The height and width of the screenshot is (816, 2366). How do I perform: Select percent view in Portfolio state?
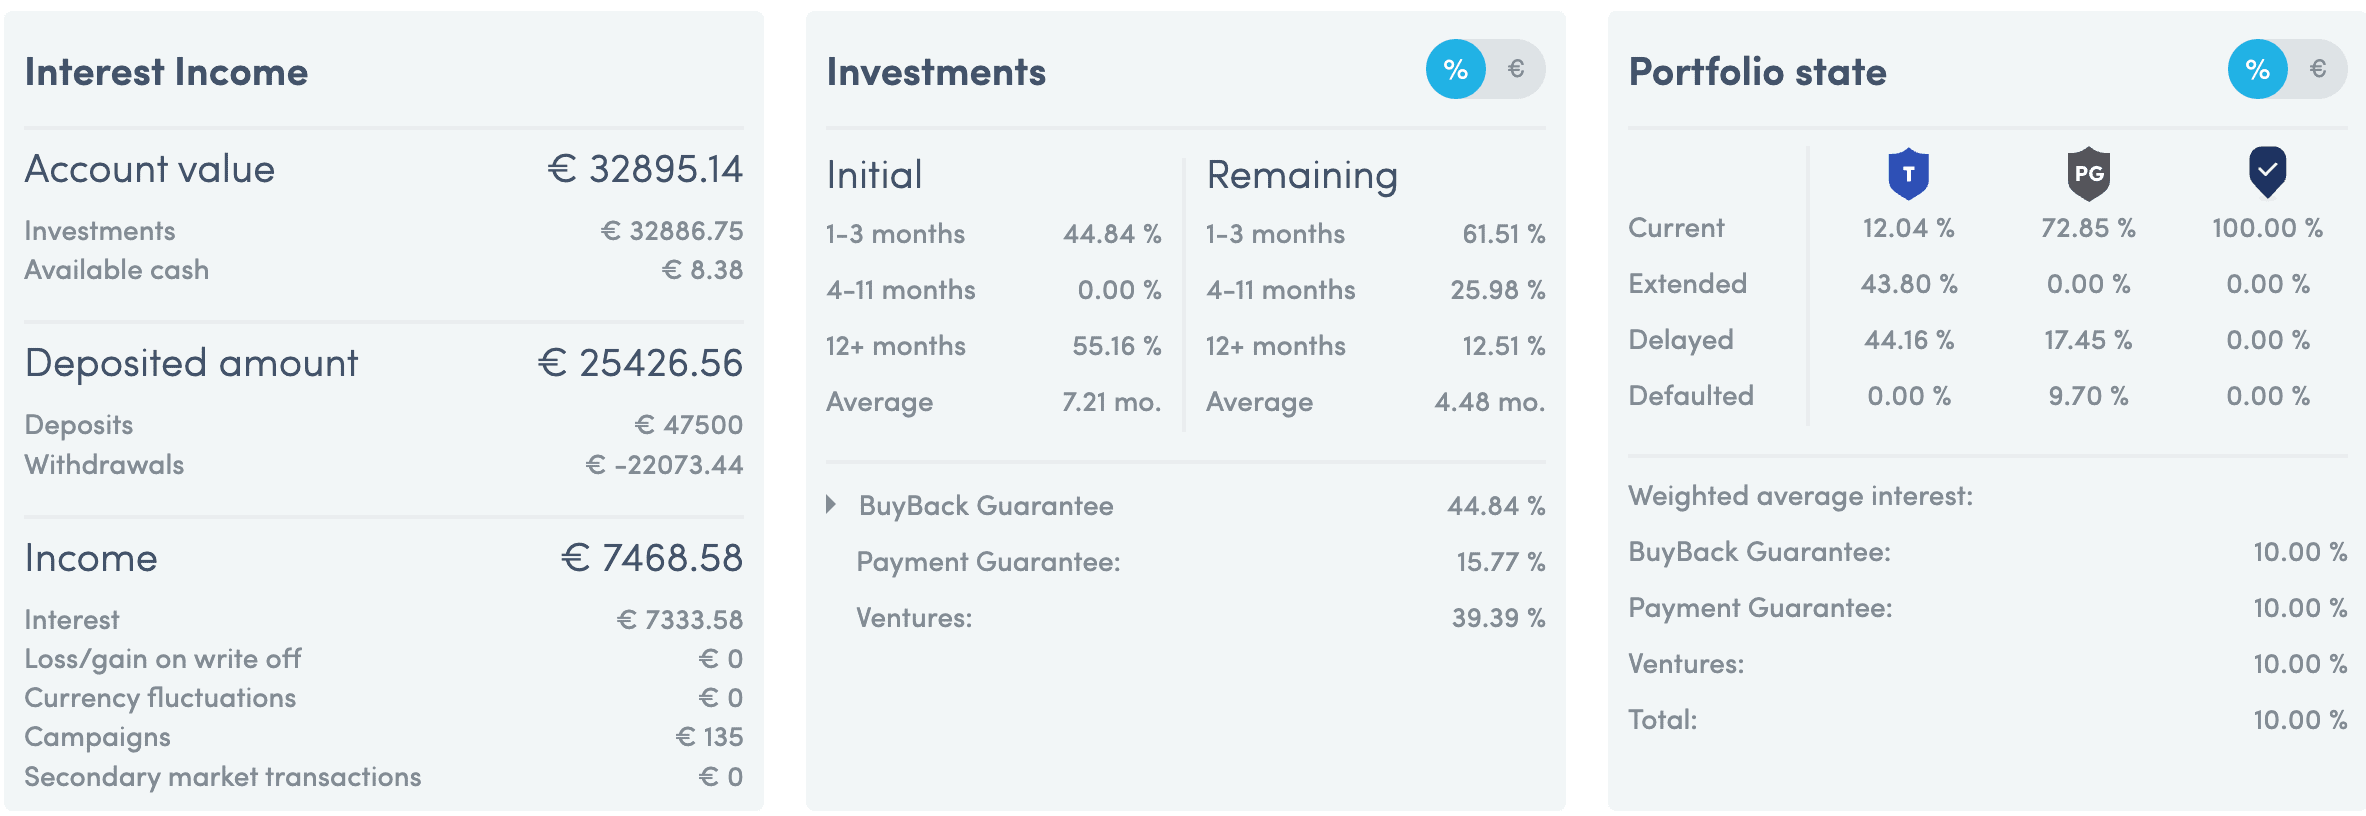coord(2258,69)
